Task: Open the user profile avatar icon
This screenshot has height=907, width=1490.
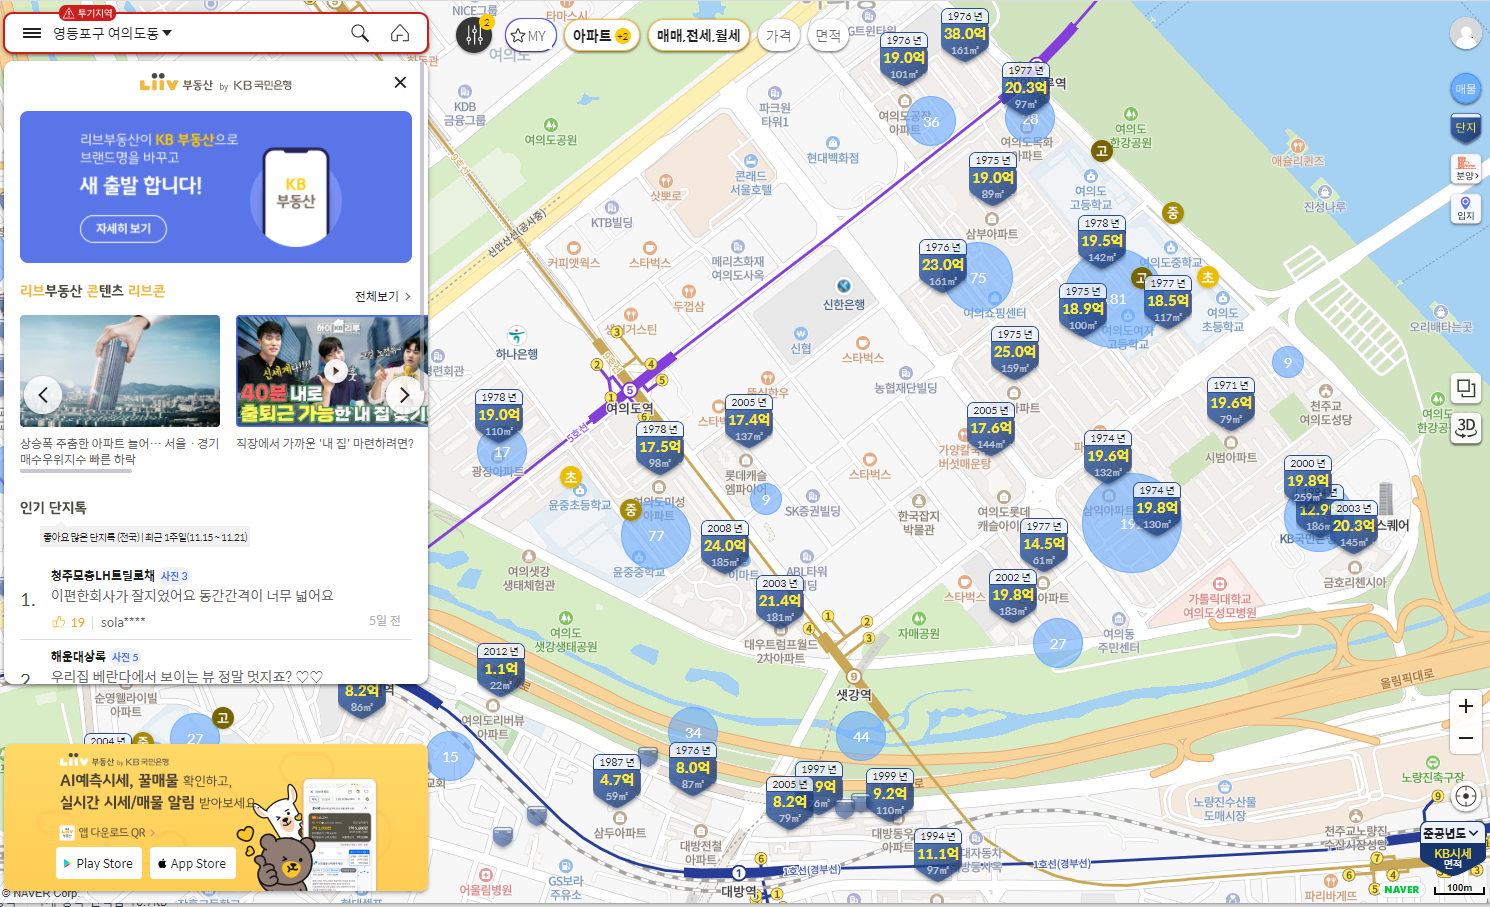Action: click(1466, 34)
